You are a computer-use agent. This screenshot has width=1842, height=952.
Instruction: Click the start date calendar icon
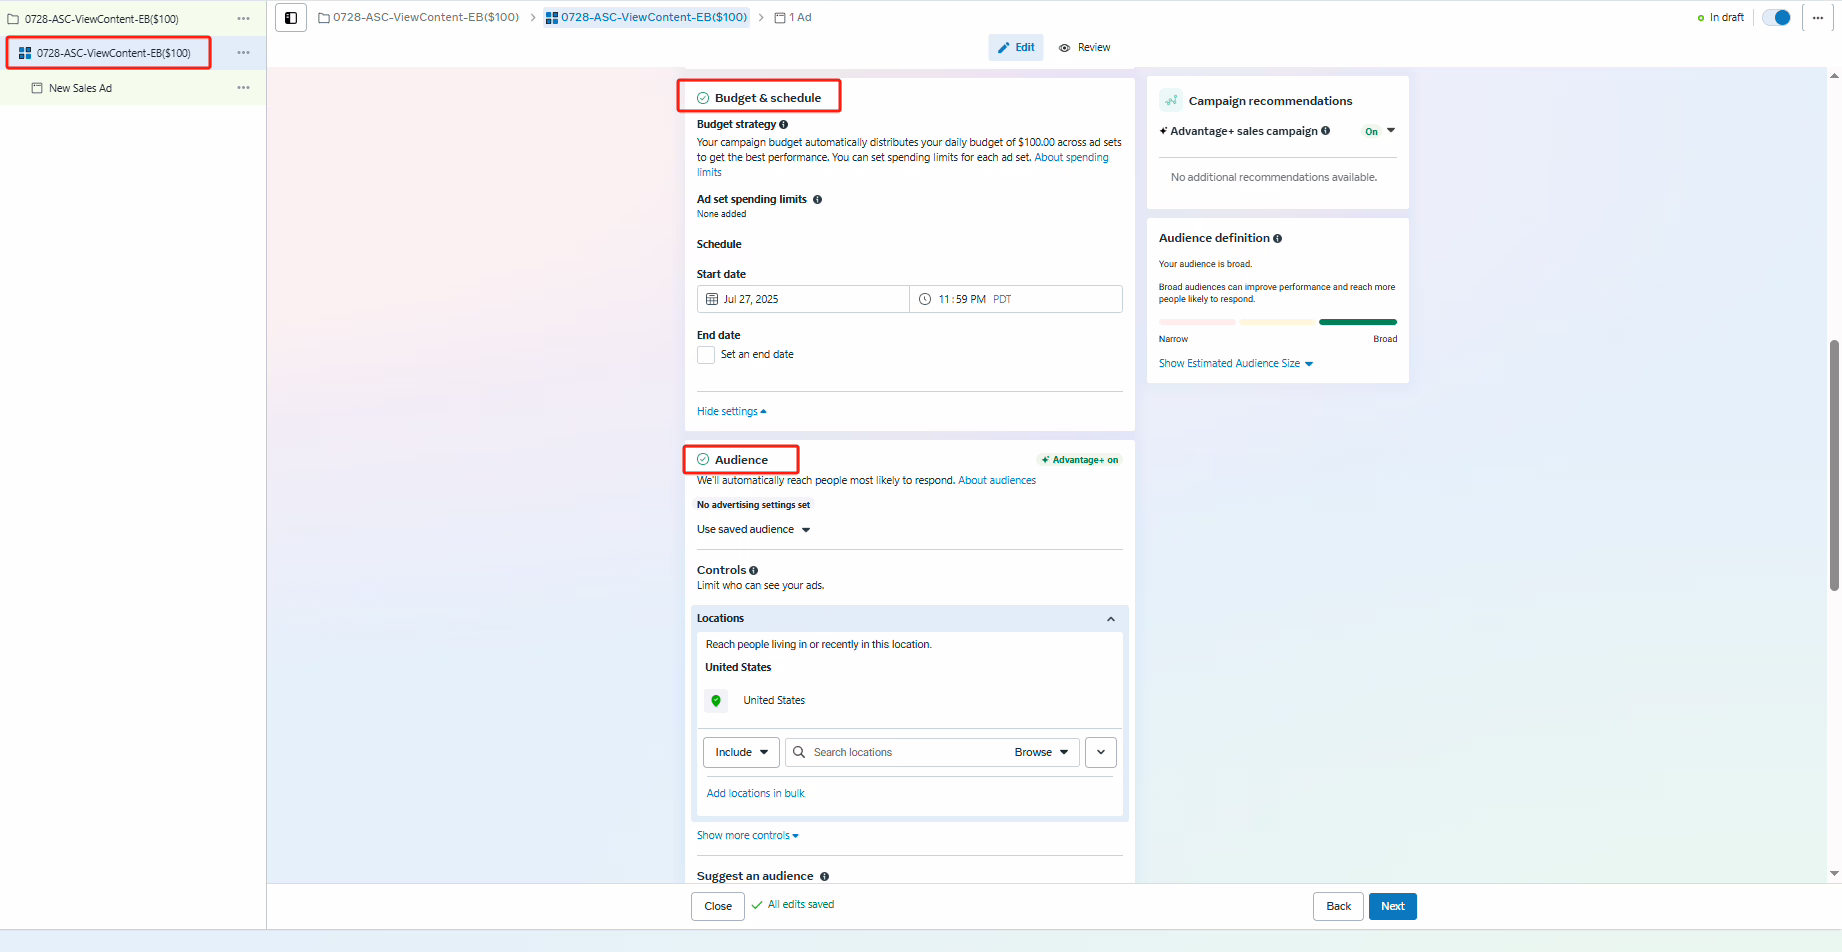tap(712, 299)
